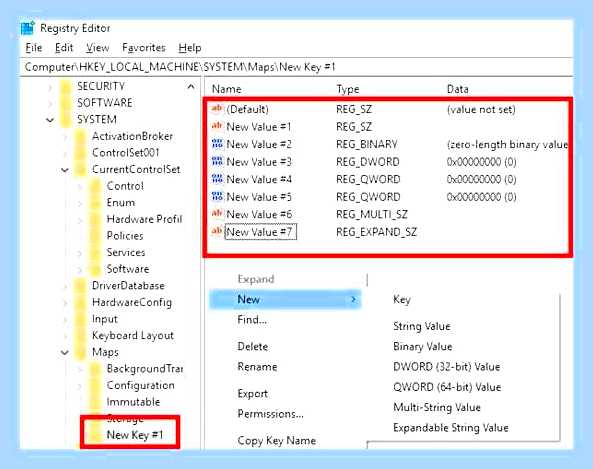593x469 pixels.
Task: Click the SOFTWARE folder icon
Action: (x=66, y=103)
